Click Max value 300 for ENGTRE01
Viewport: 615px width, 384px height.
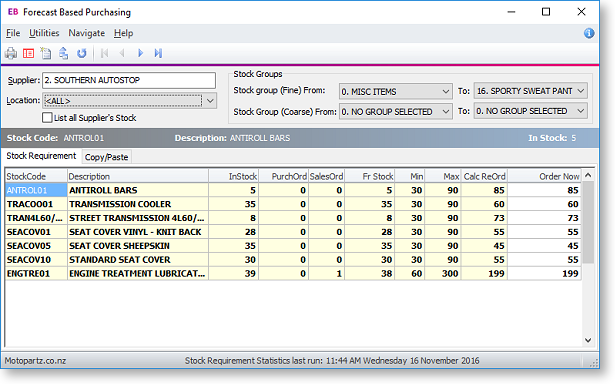pyautogui.click(x=443, y=274)
